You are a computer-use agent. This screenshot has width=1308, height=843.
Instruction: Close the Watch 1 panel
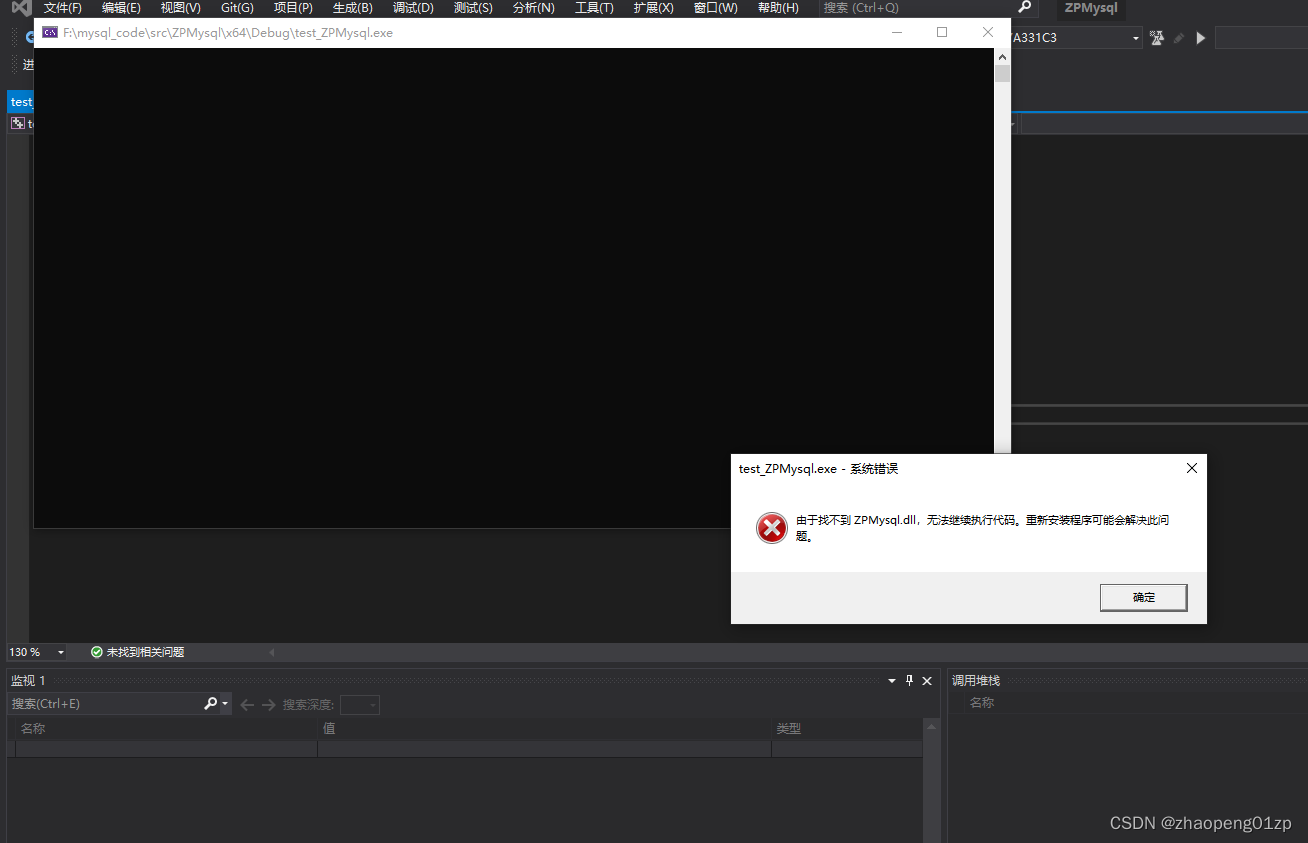pyautogui.click(x=927, y=680)
